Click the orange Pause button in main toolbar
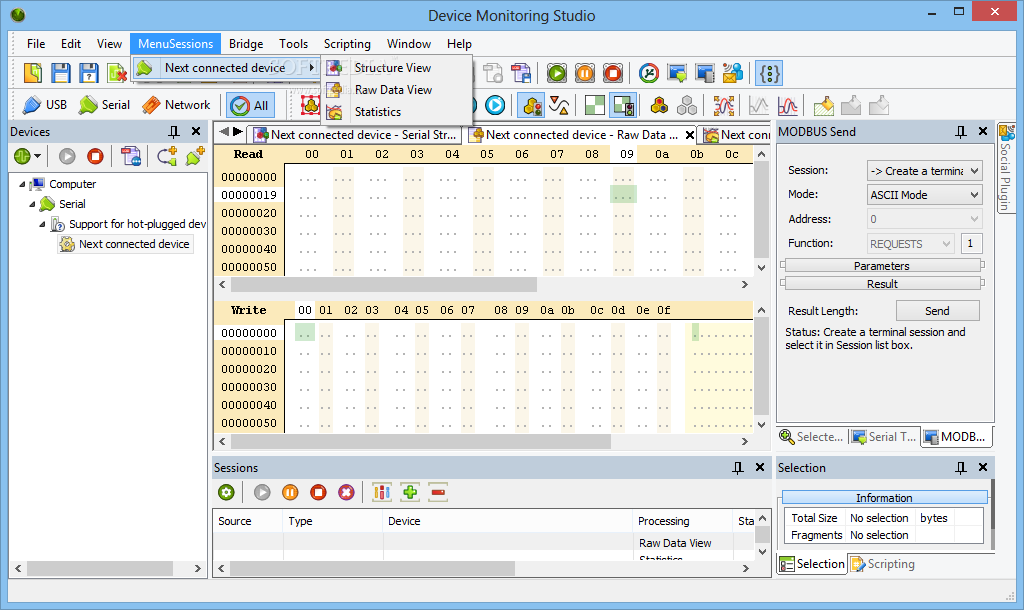 coord(585,73)
